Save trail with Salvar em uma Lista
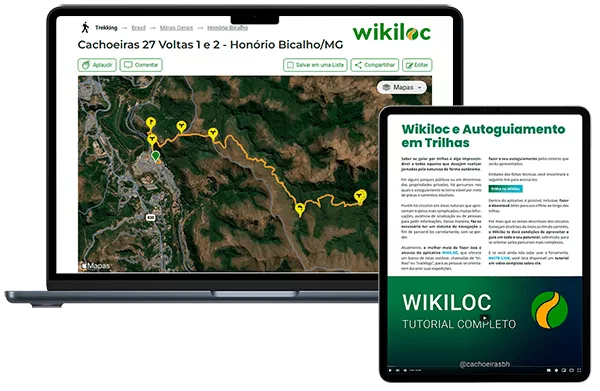This screenshot has height=391, width=600. click(x=315, y=65)
